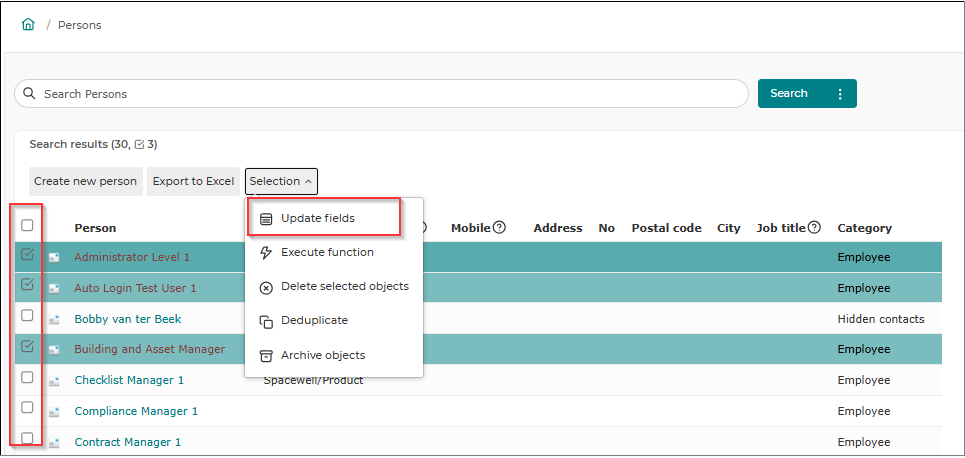965x458 pixels.
Task: Uncheck Building and Asset Manager checkbox
Action: tap(27, 346)
